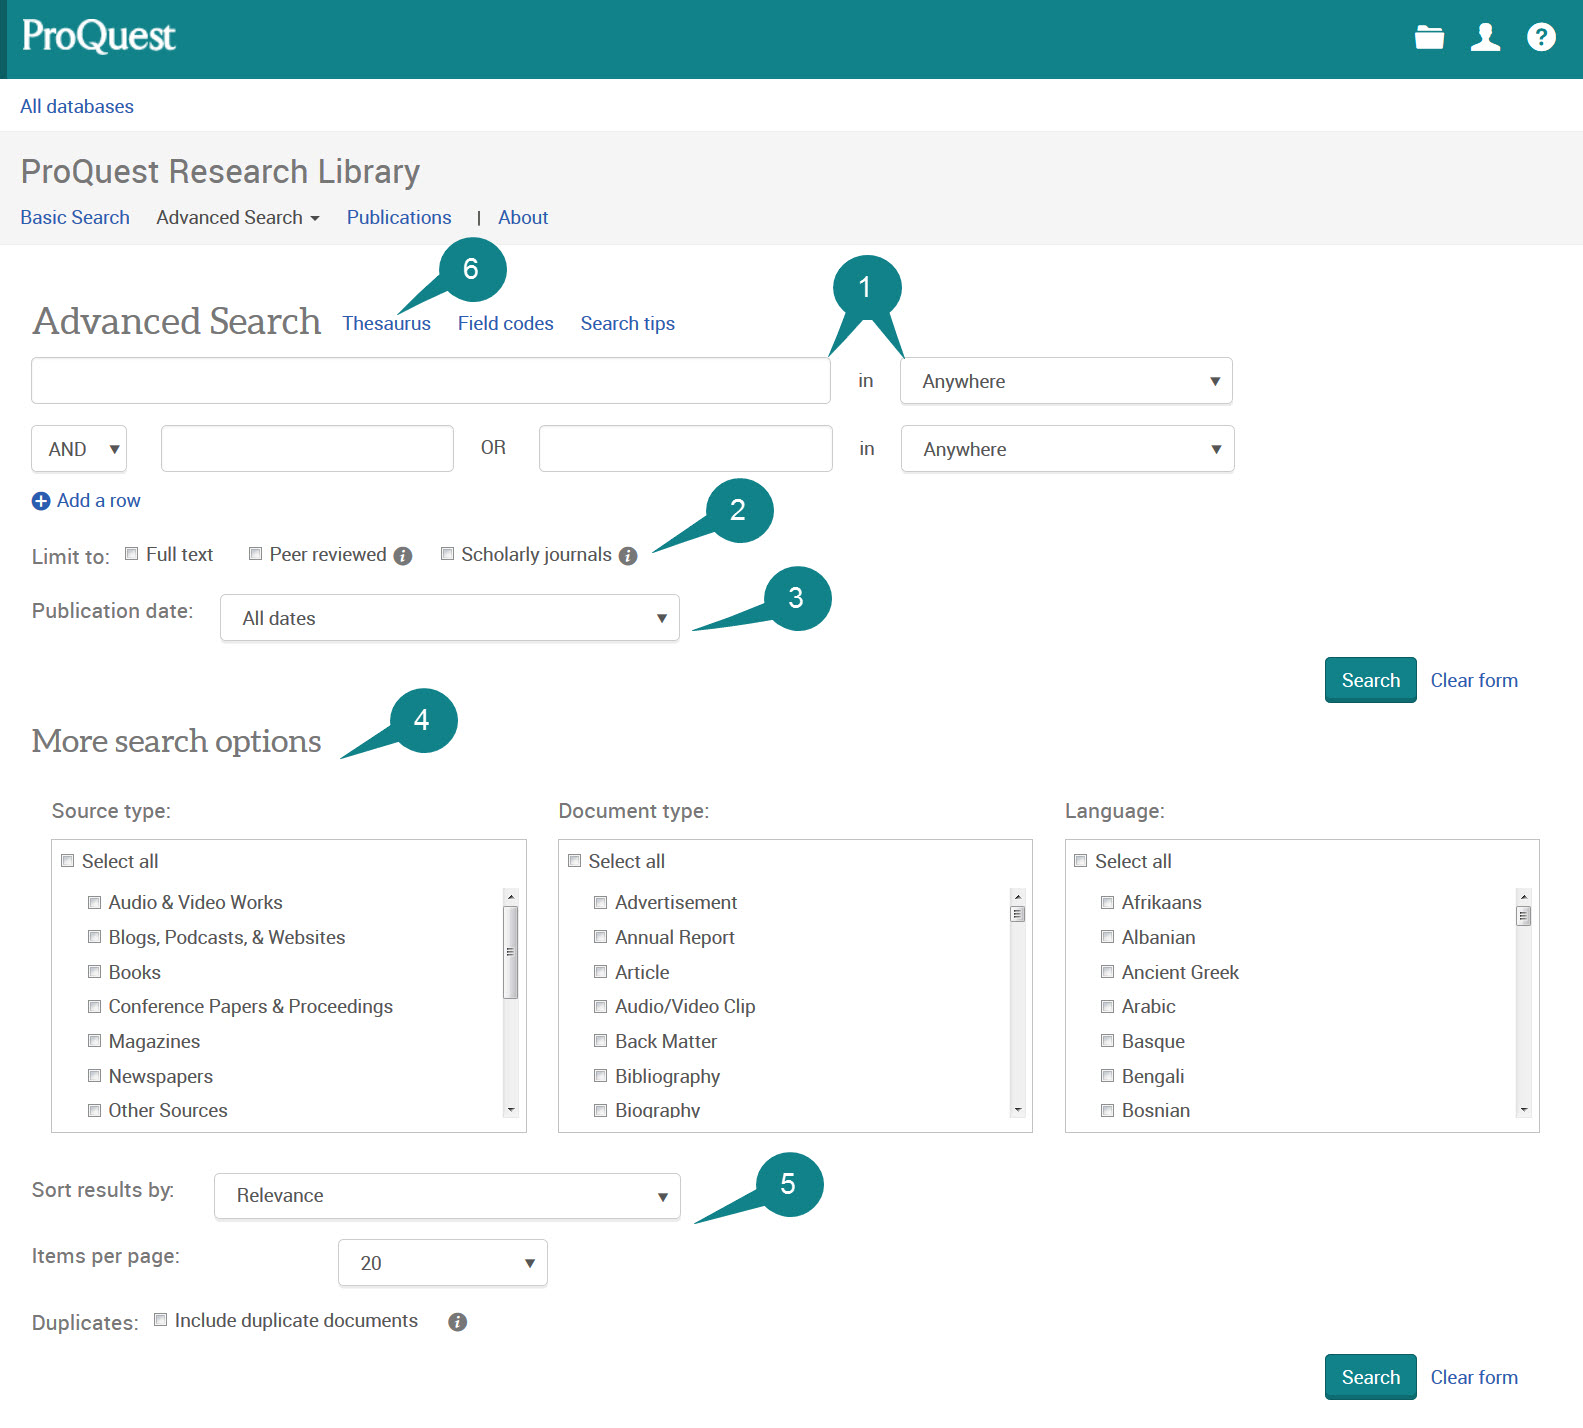Open the Search tips link
The height and width of the screenshot is (1428, 1583).
pos(627,323)
